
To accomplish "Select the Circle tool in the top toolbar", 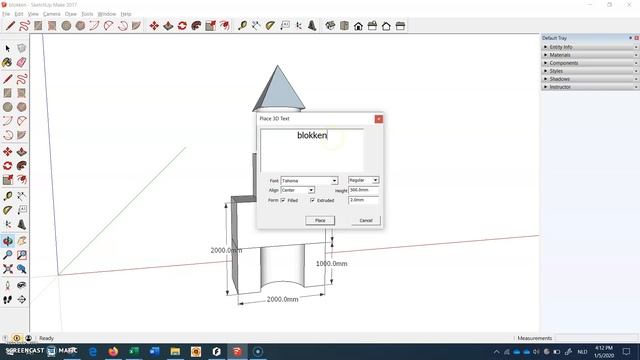I will [66, 26].
